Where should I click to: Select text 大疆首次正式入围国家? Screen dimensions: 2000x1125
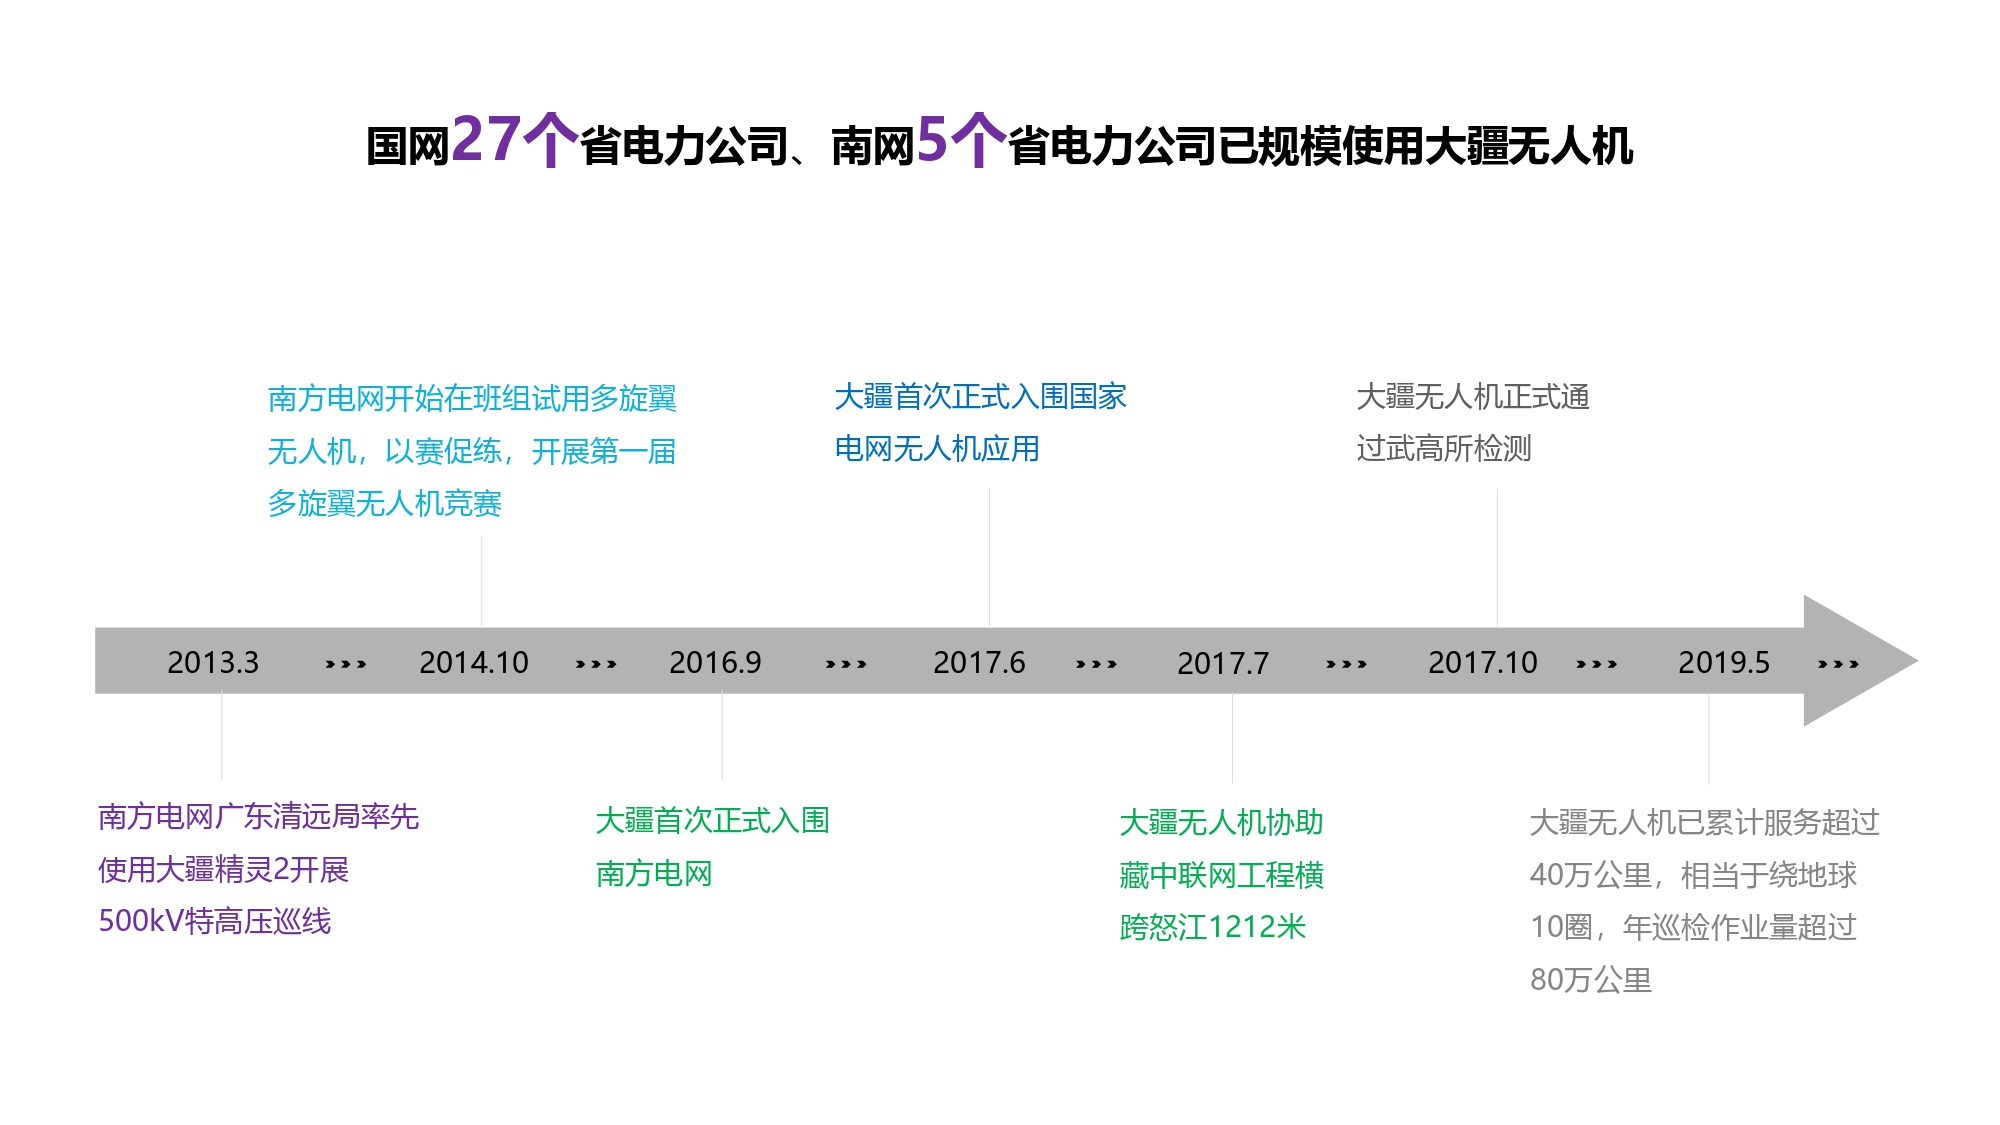980,396
